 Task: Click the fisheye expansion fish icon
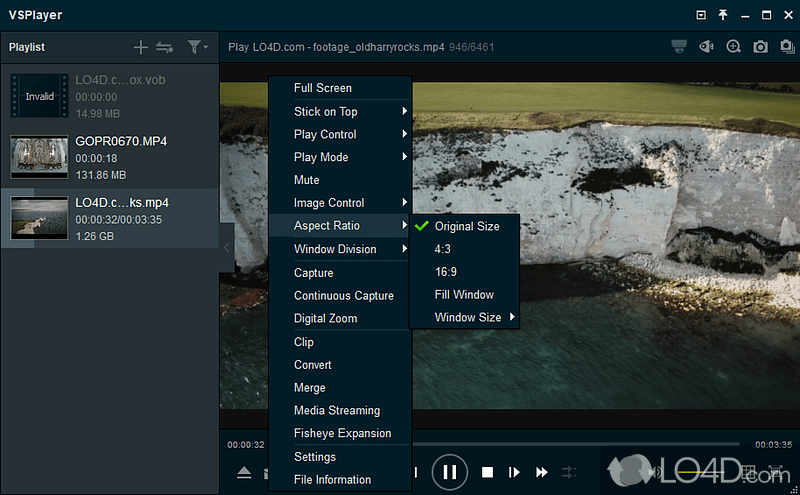(707, 46)
